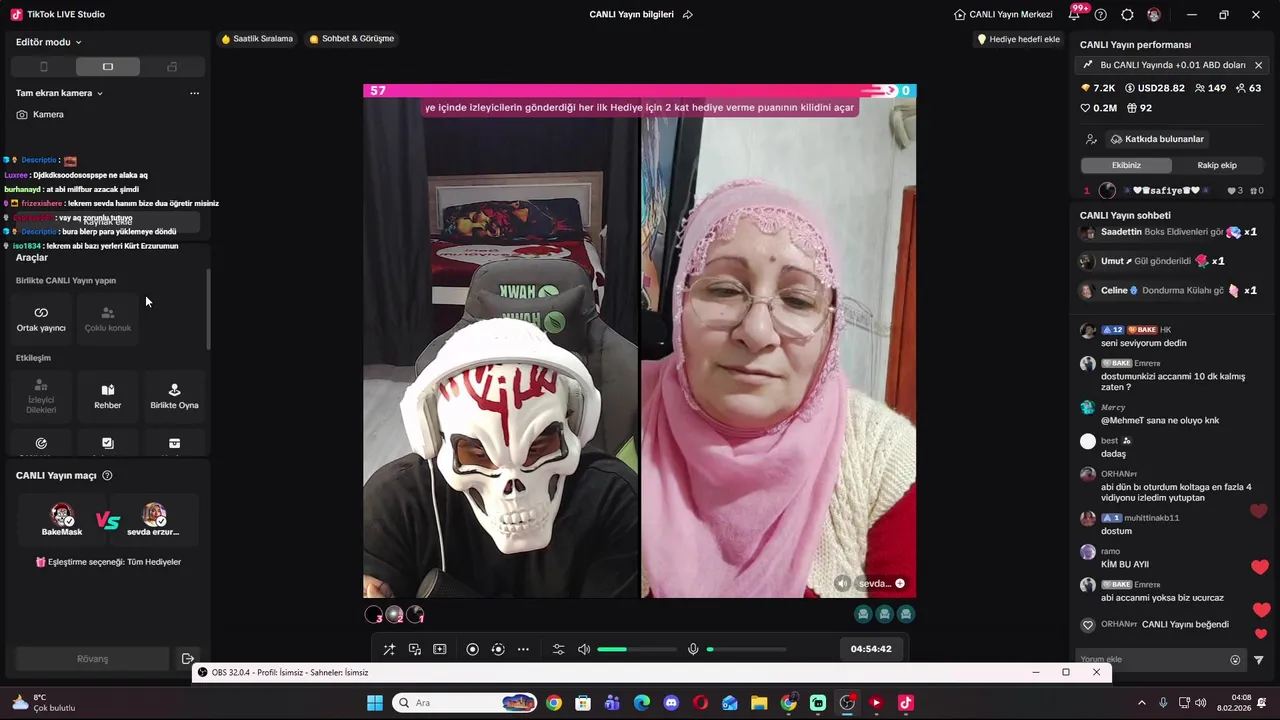This screenshot has width=1280, height=720.
Task: Open the settings gear in title bar
Action: [1127, 15]
